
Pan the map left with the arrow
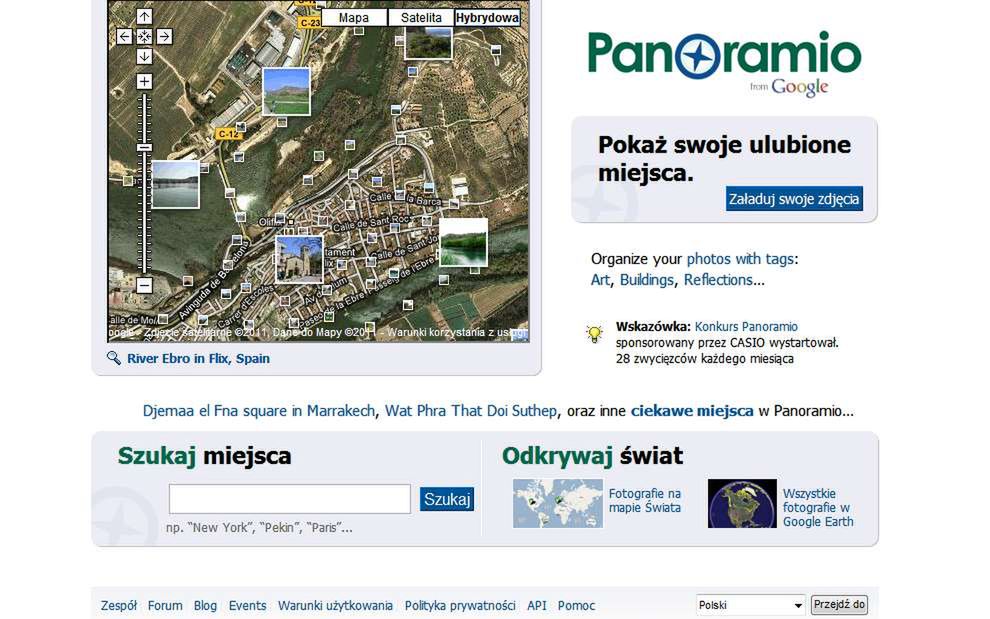pyautogui.click(x=124, y=37)
